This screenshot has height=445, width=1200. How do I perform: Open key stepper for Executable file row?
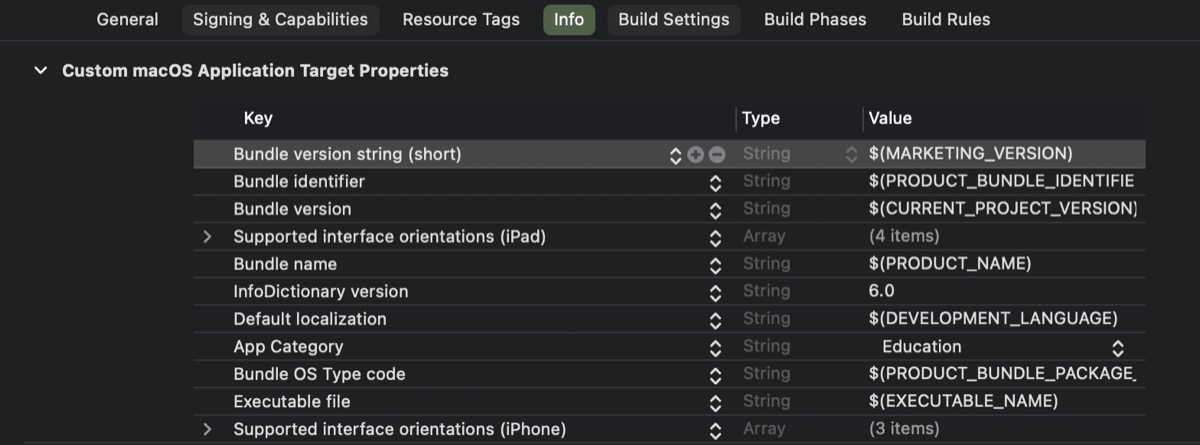click(715, 402)
